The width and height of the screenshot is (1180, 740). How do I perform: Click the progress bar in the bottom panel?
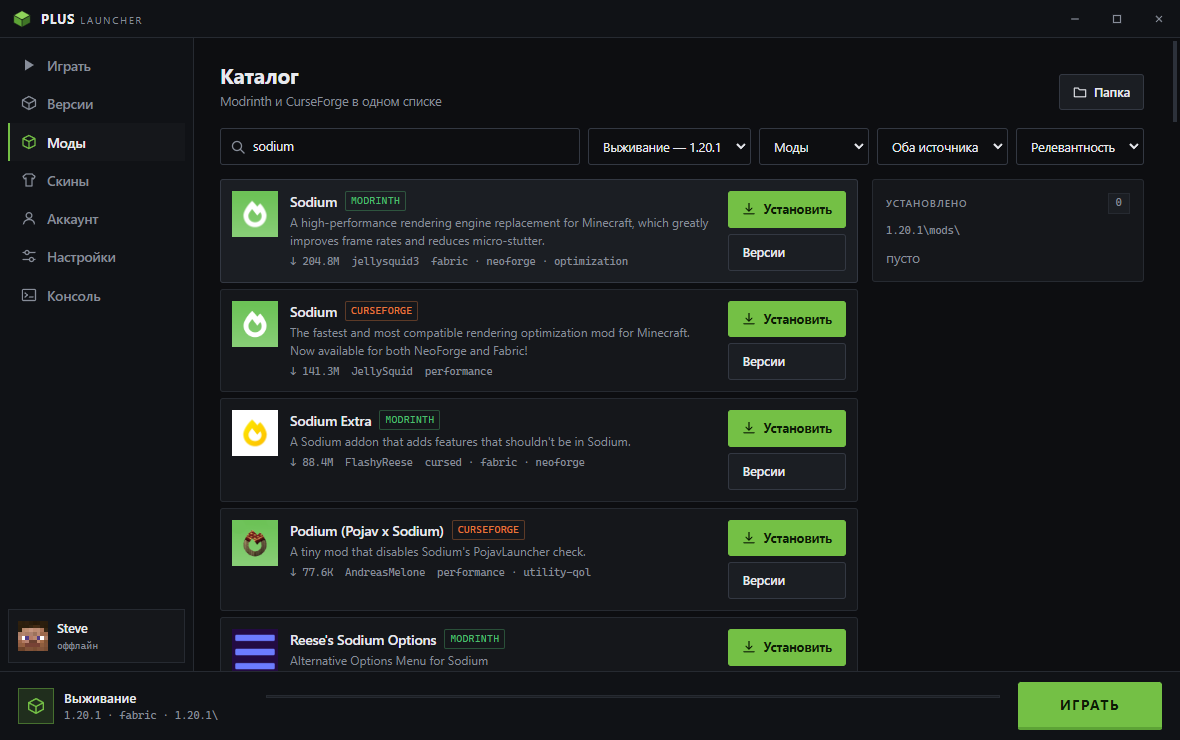point(633,696)
